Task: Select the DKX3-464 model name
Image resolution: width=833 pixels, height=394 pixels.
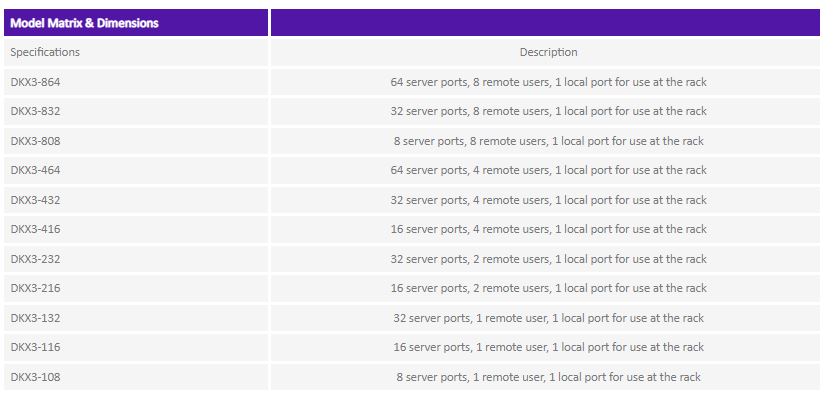Action: [35, 170]
